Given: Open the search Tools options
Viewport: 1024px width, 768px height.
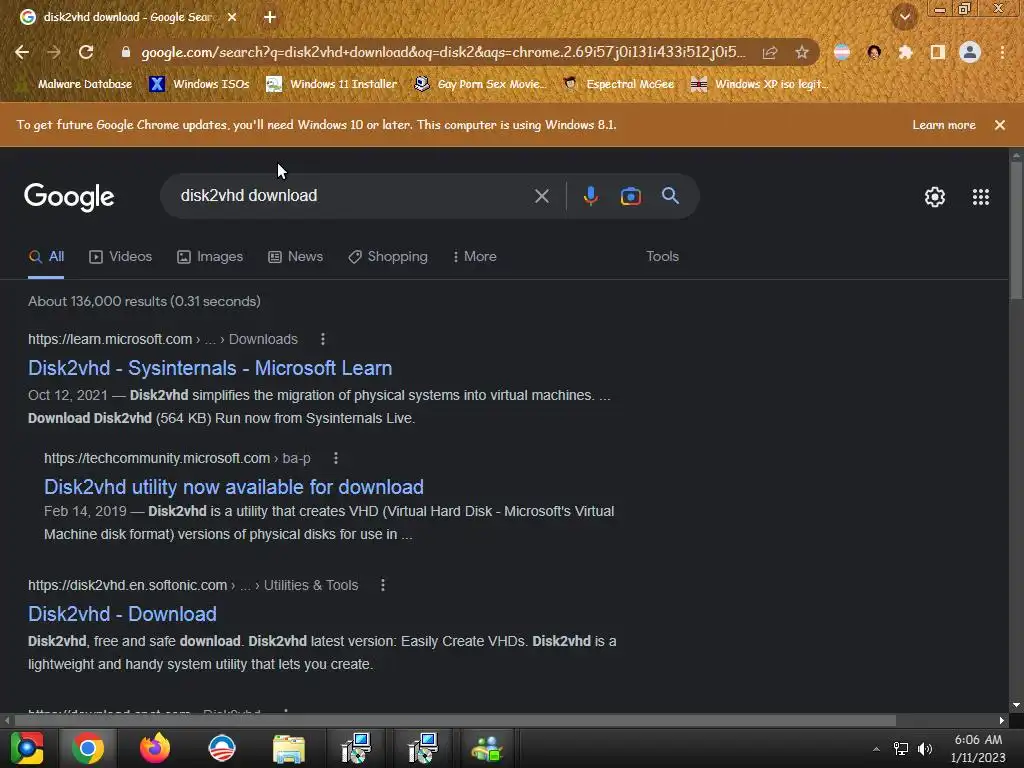Looking at the screenshot, I should pos(662,257).
